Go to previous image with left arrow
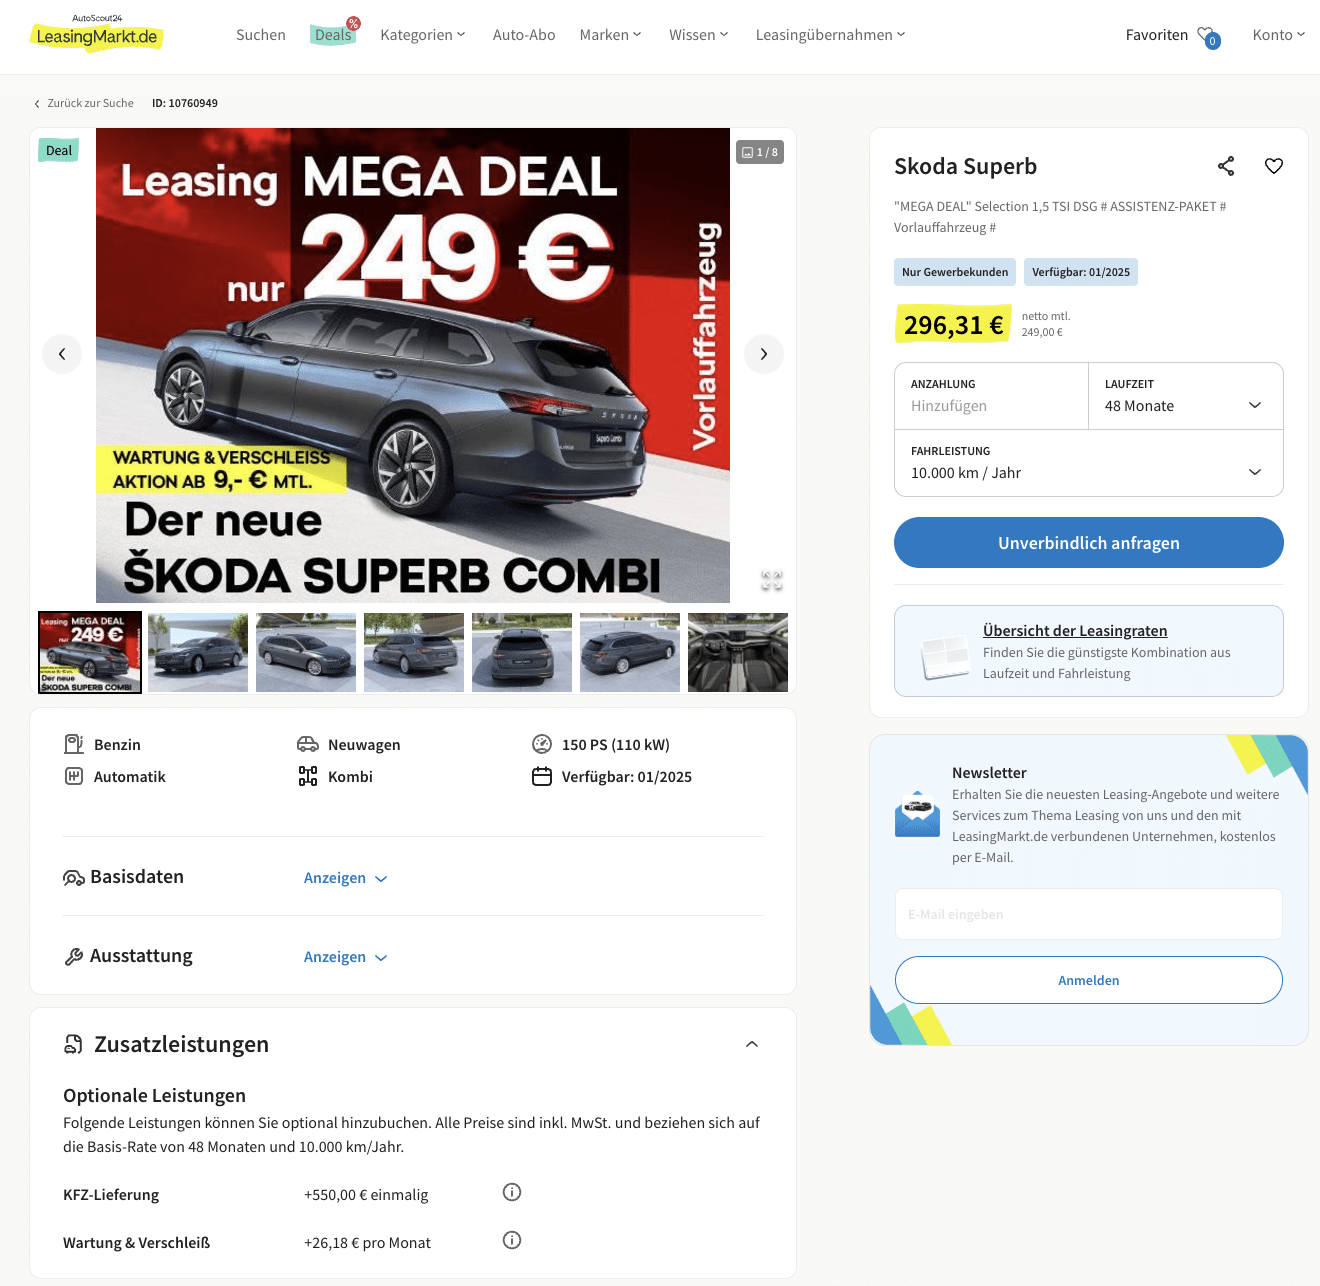The width and height of the screenshot is (1320, 1286). [x=62, y=354]
